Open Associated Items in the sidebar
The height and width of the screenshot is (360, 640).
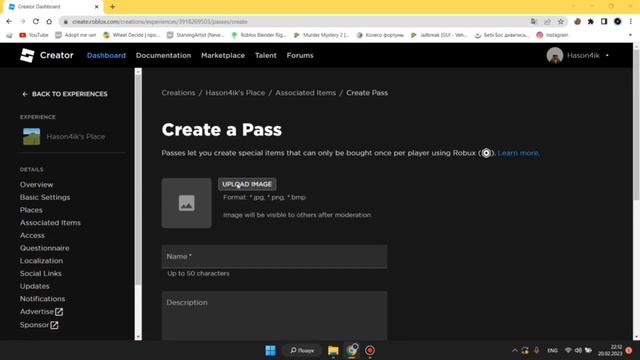click(x=50, y=222)
